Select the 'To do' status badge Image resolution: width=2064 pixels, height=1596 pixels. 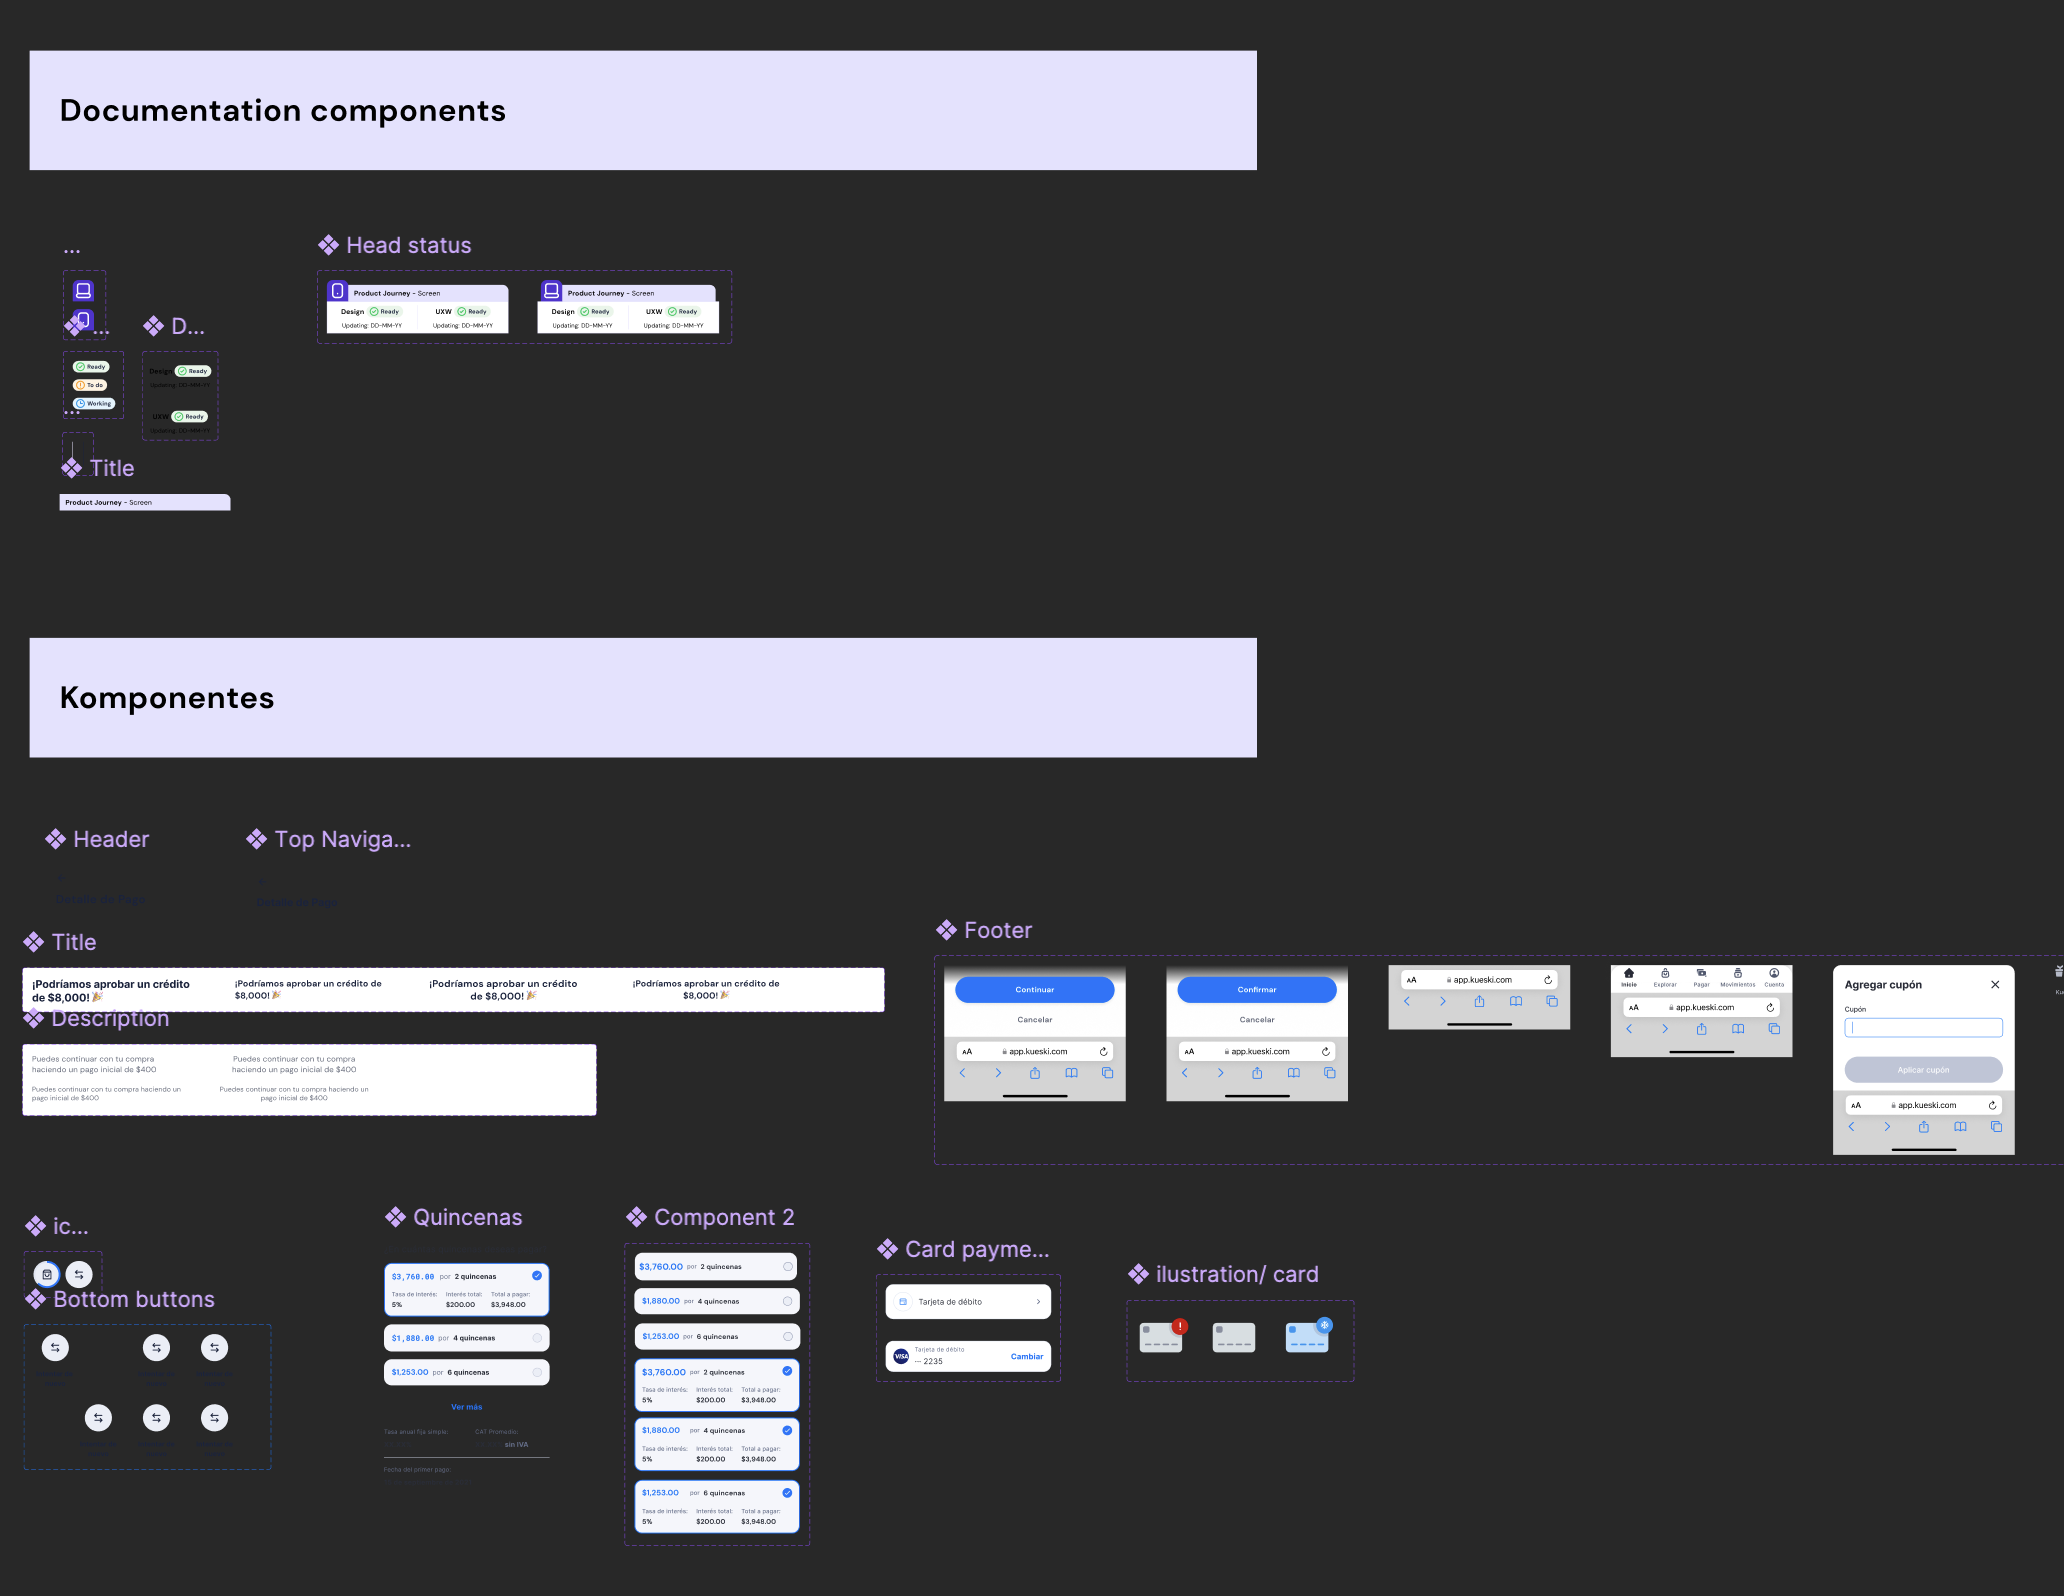(x=90, y=385)
